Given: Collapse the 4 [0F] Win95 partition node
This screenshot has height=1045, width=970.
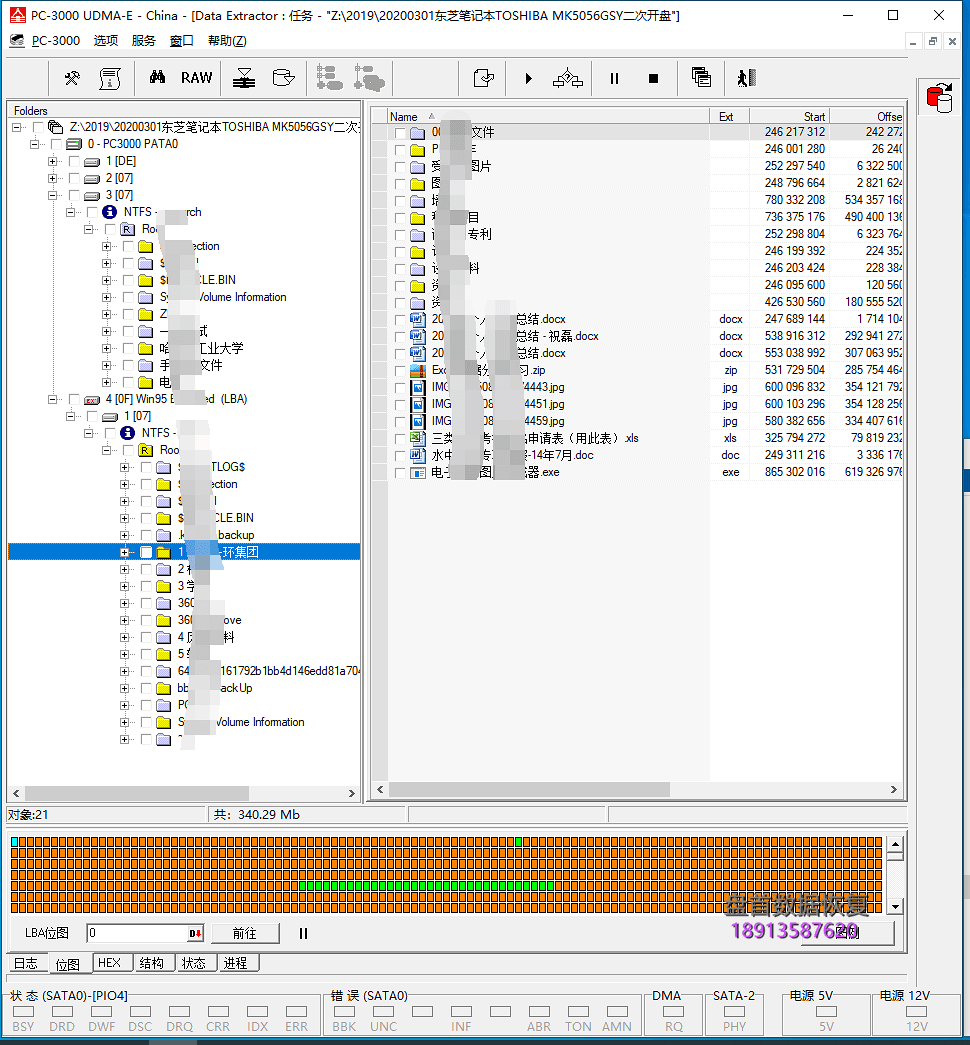Looking at the screenshot, I should pos(52,399).
